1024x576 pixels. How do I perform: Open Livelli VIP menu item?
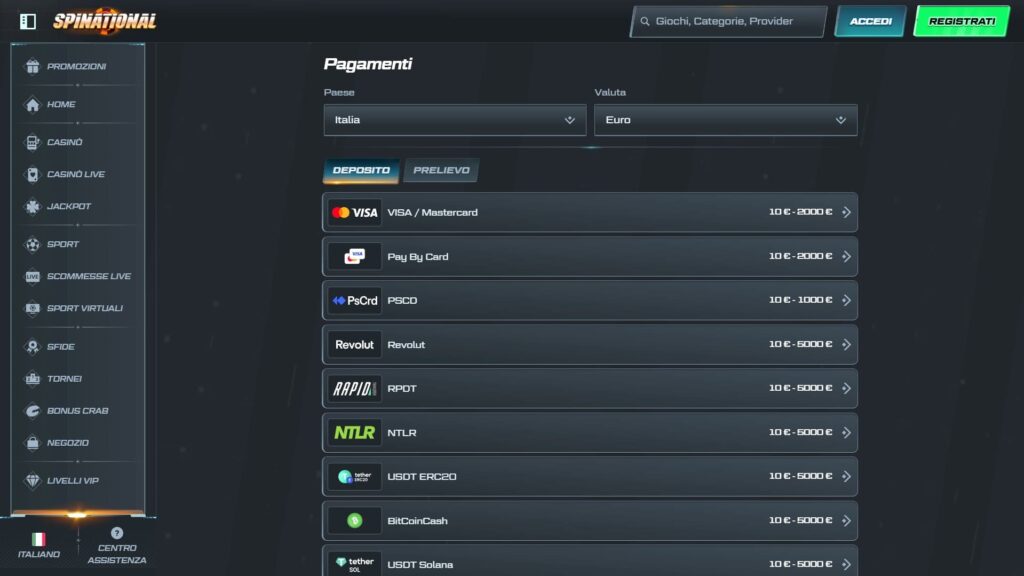coord(73,481)
